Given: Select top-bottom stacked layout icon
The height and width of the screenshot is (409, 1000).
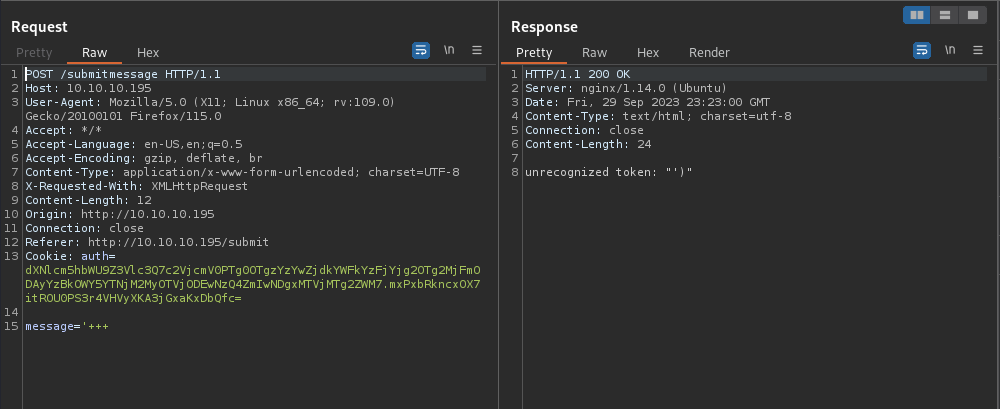Looking at the screenshot, I should (x=945, y=15).
